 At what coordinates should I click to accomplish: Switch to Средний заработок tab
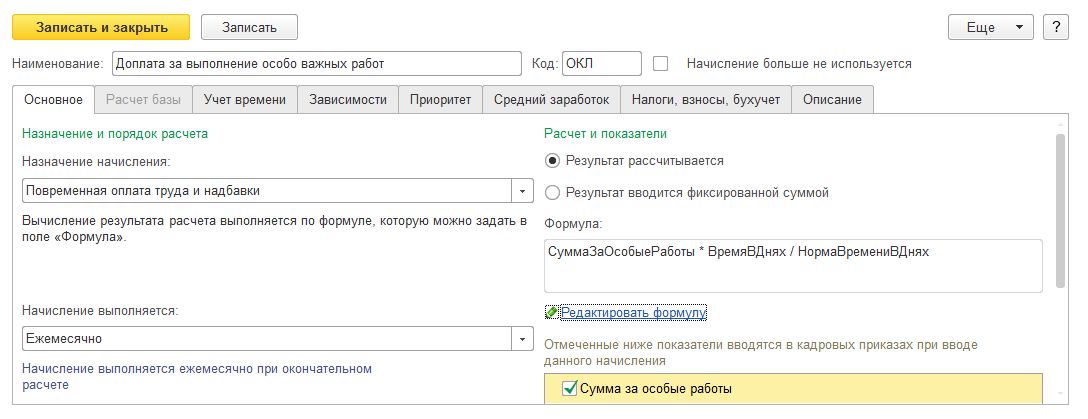point(552,100)
